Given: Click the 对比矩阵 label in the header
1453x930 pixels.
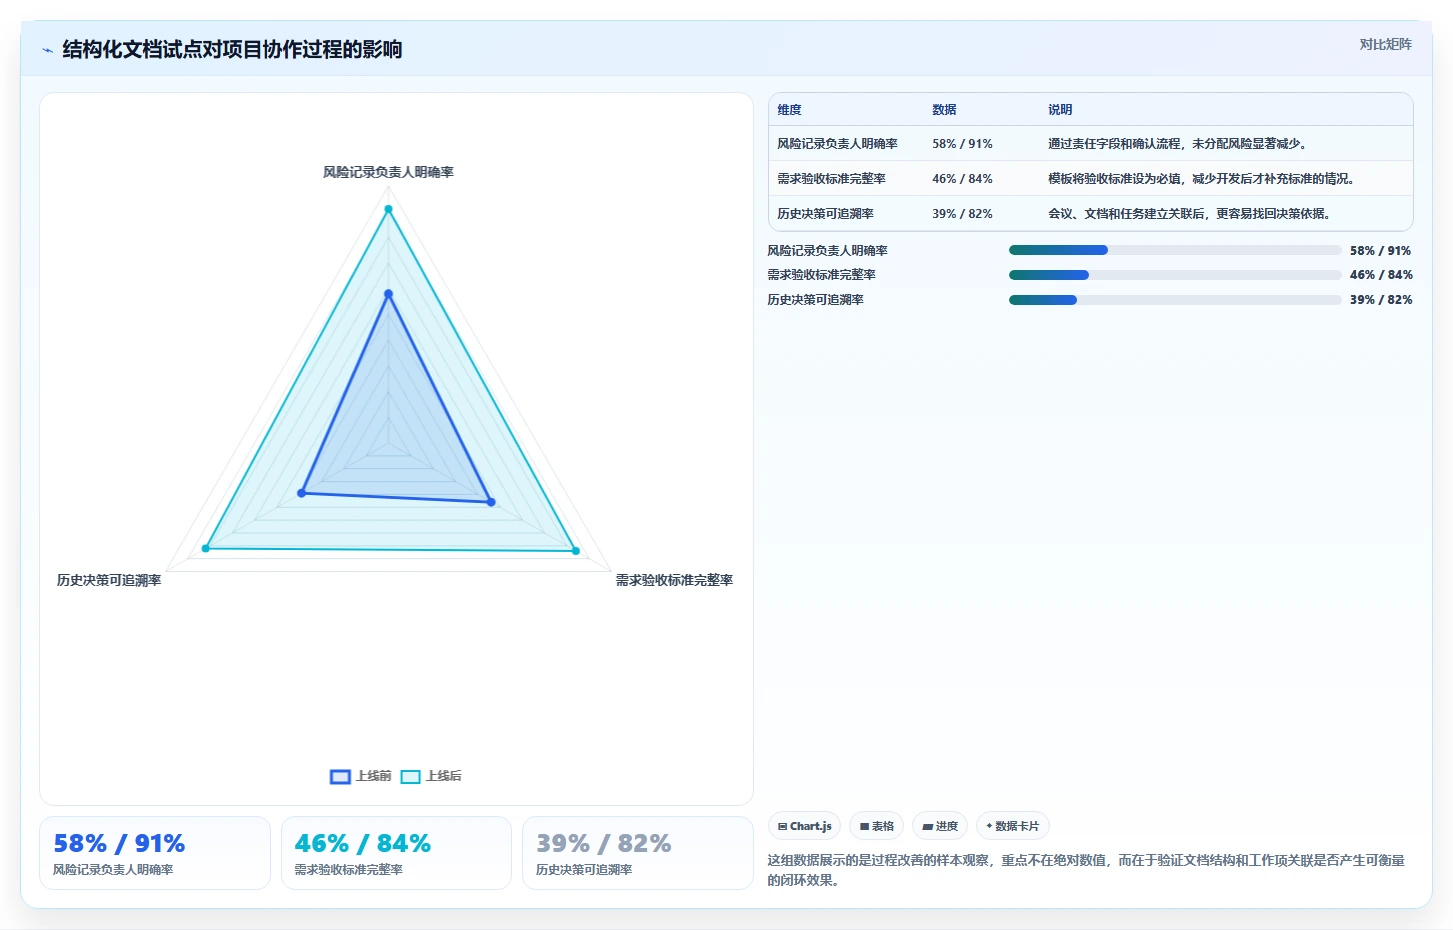Looking at the screenshot, I should click(x=1385, y=44).
